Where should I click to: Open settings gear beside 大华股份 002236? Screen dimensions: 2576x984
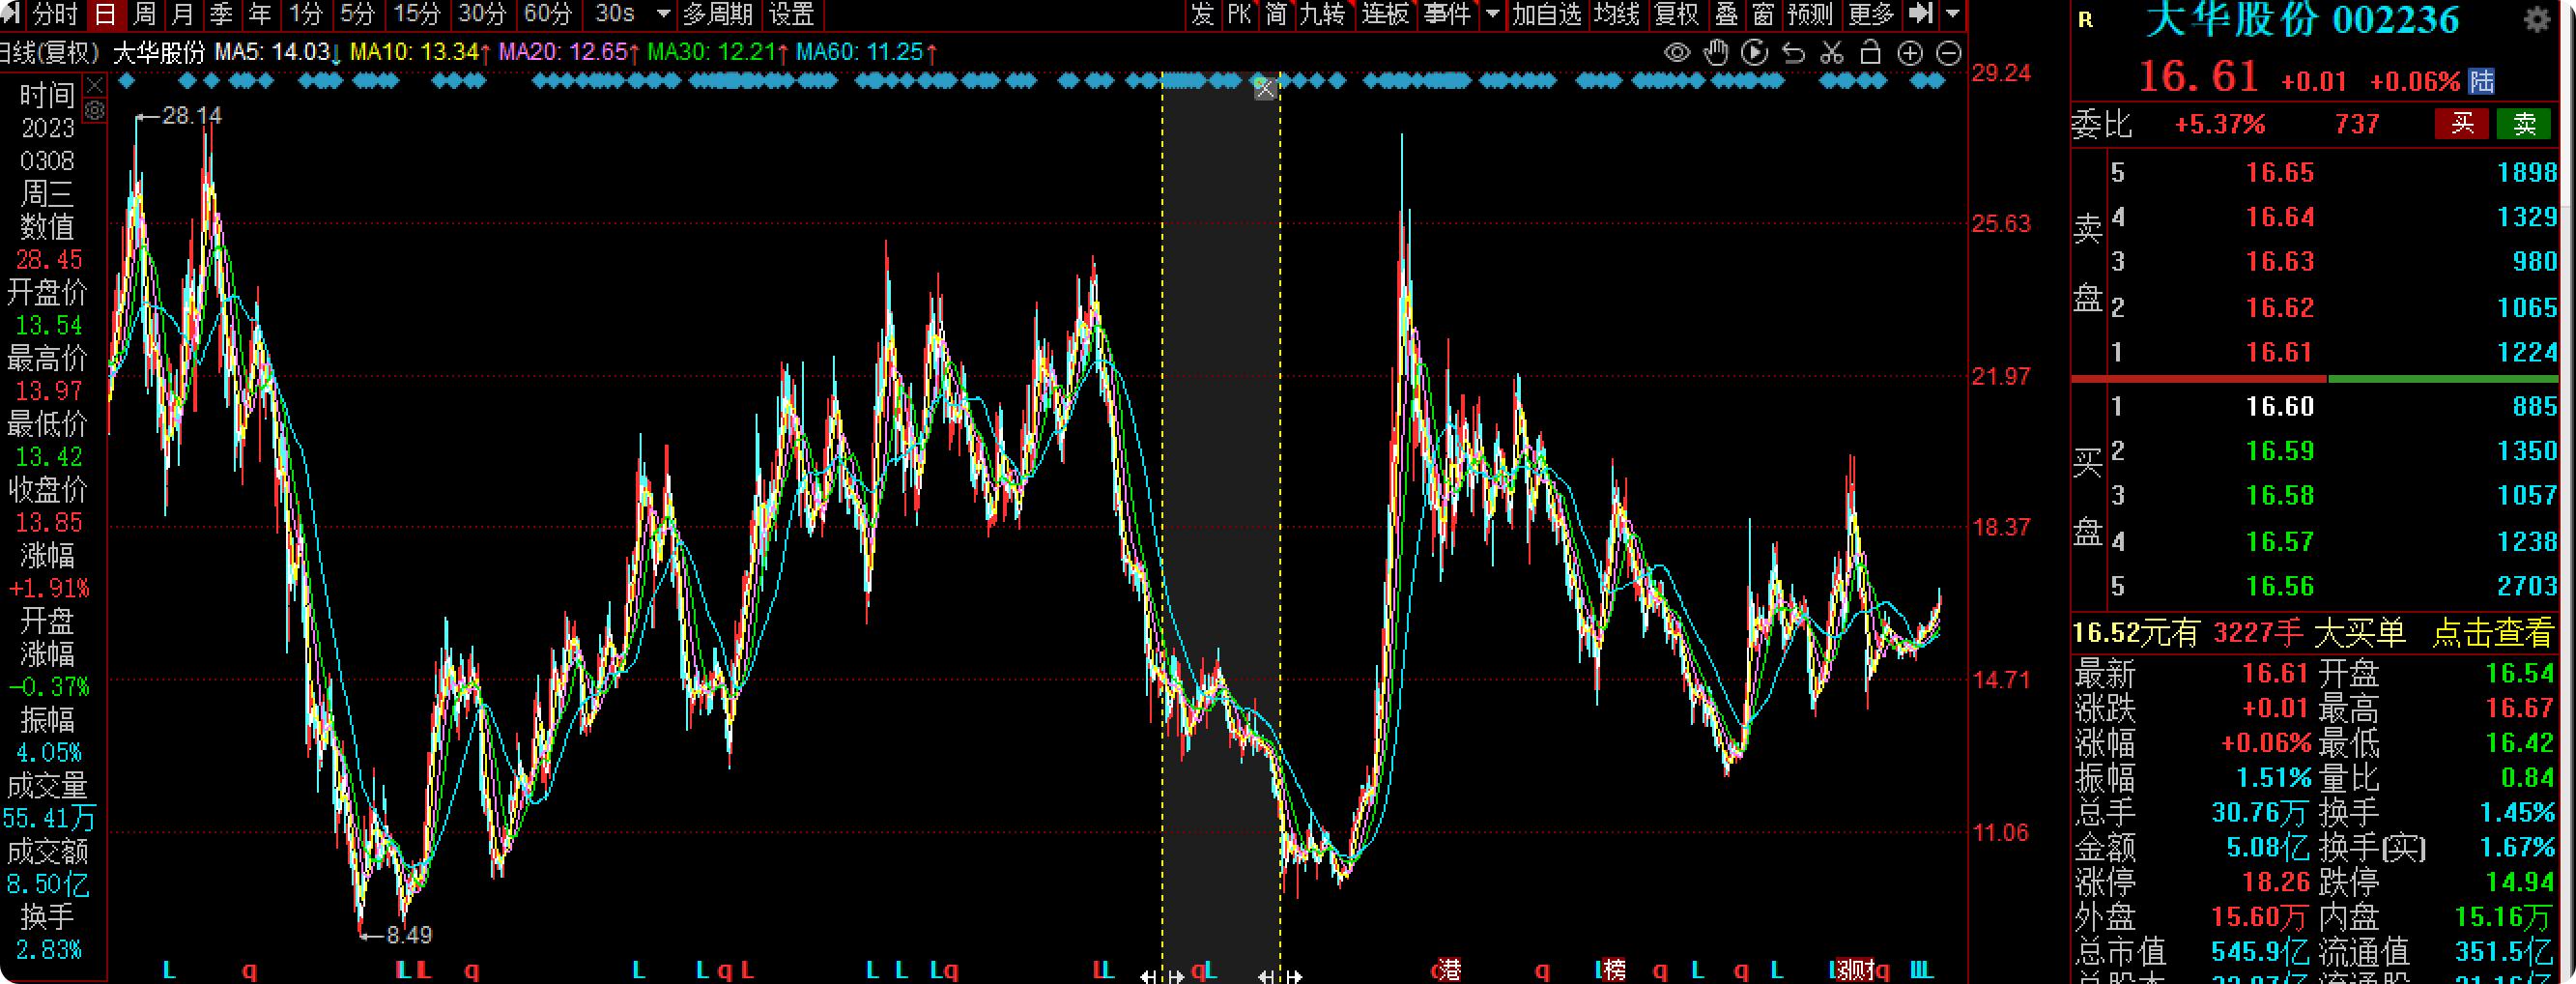[2537, 19]
